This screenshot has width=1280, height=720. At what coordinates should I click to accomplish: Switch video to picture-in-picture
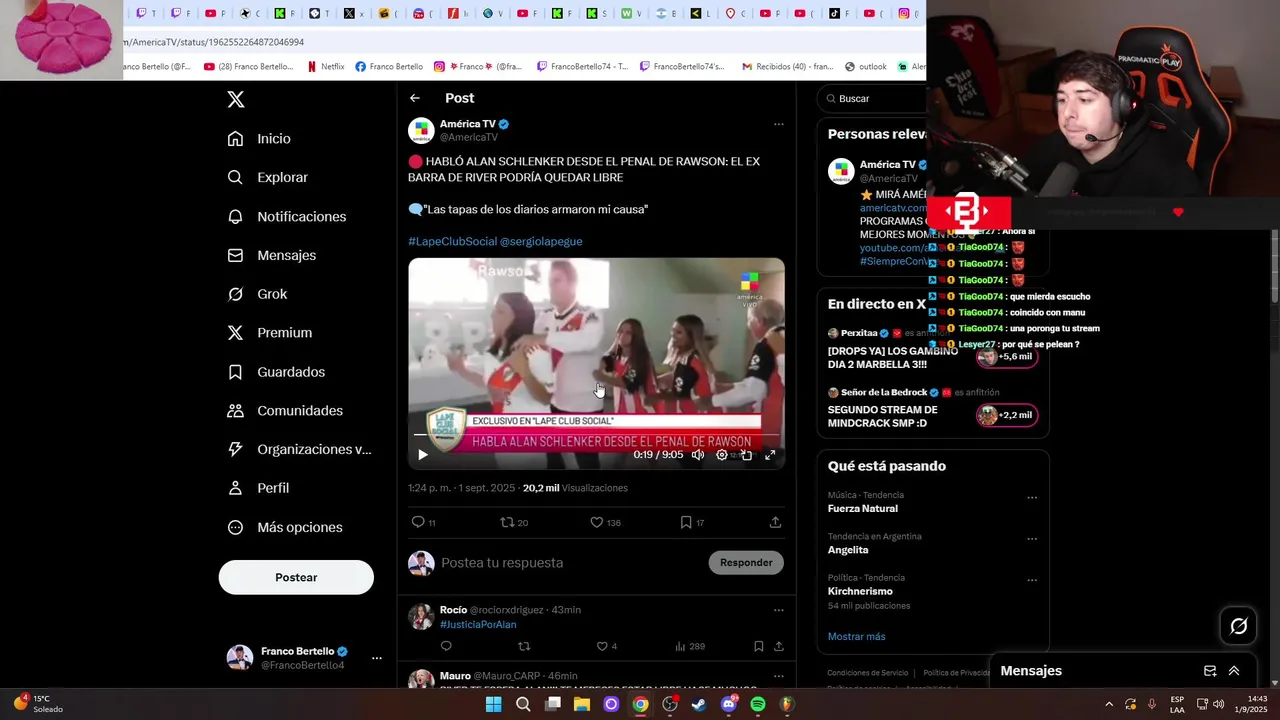(x=746, y=455)
